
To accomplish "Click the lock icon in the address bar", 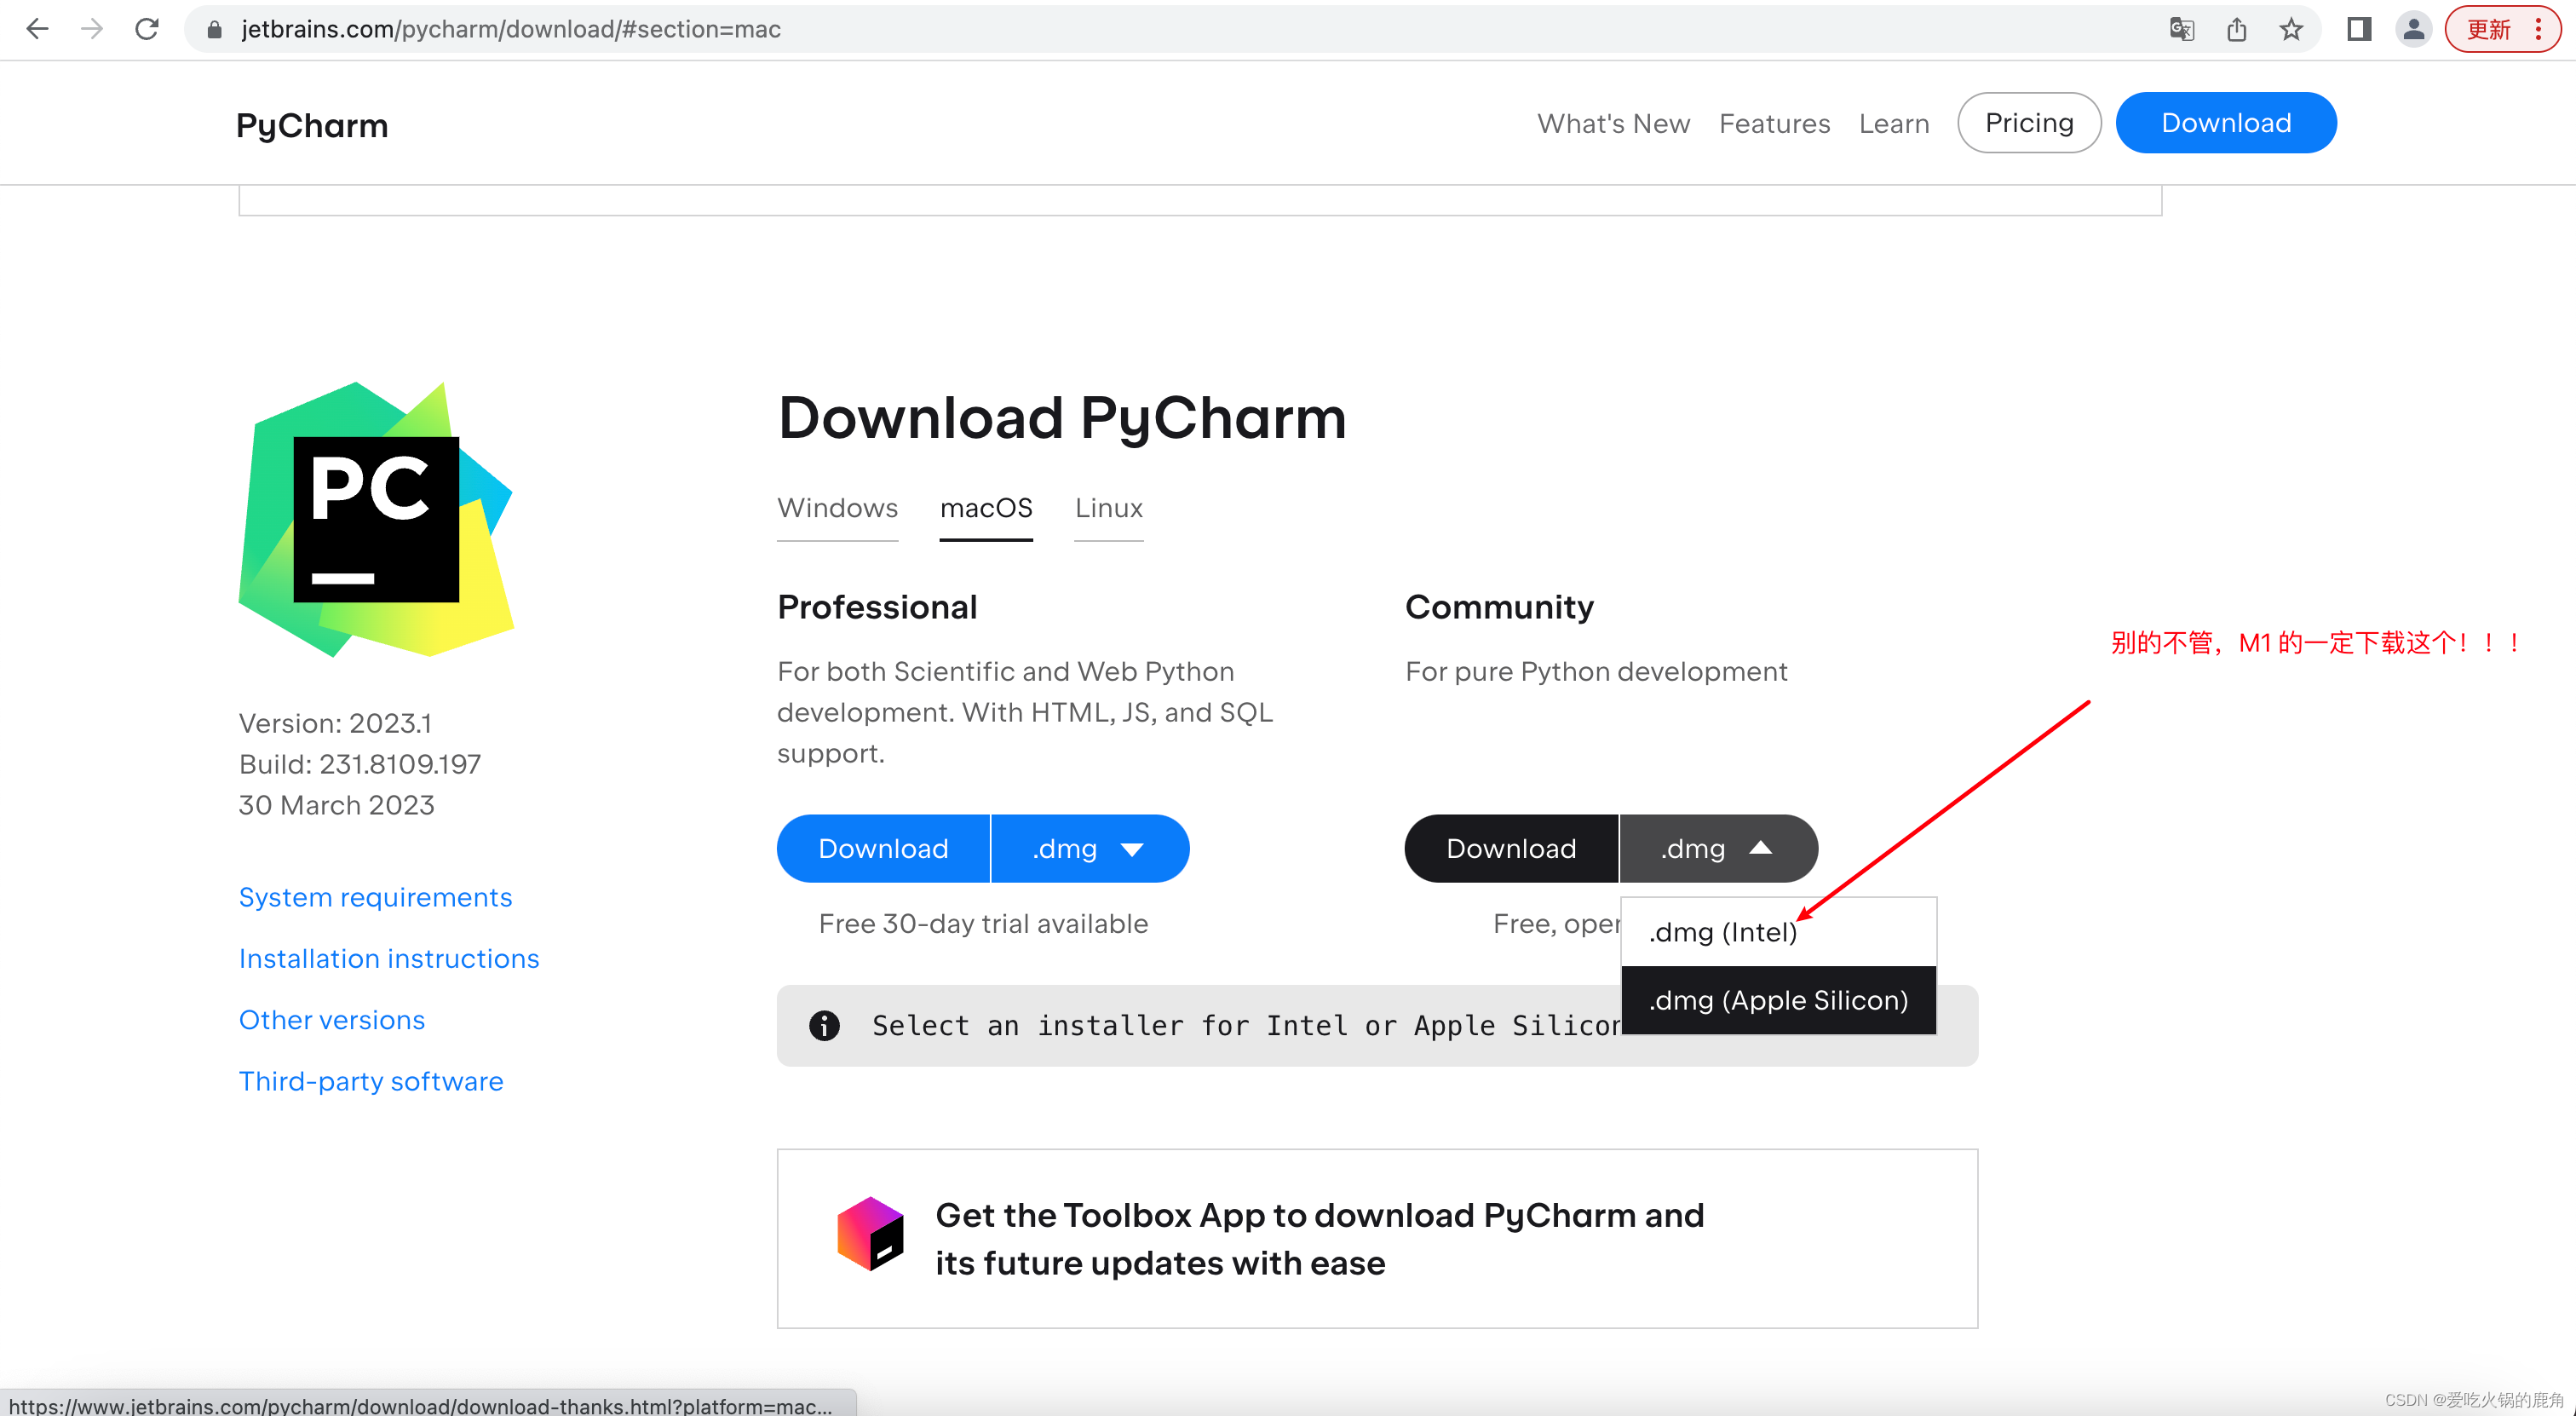I will (x=213, y=30).
